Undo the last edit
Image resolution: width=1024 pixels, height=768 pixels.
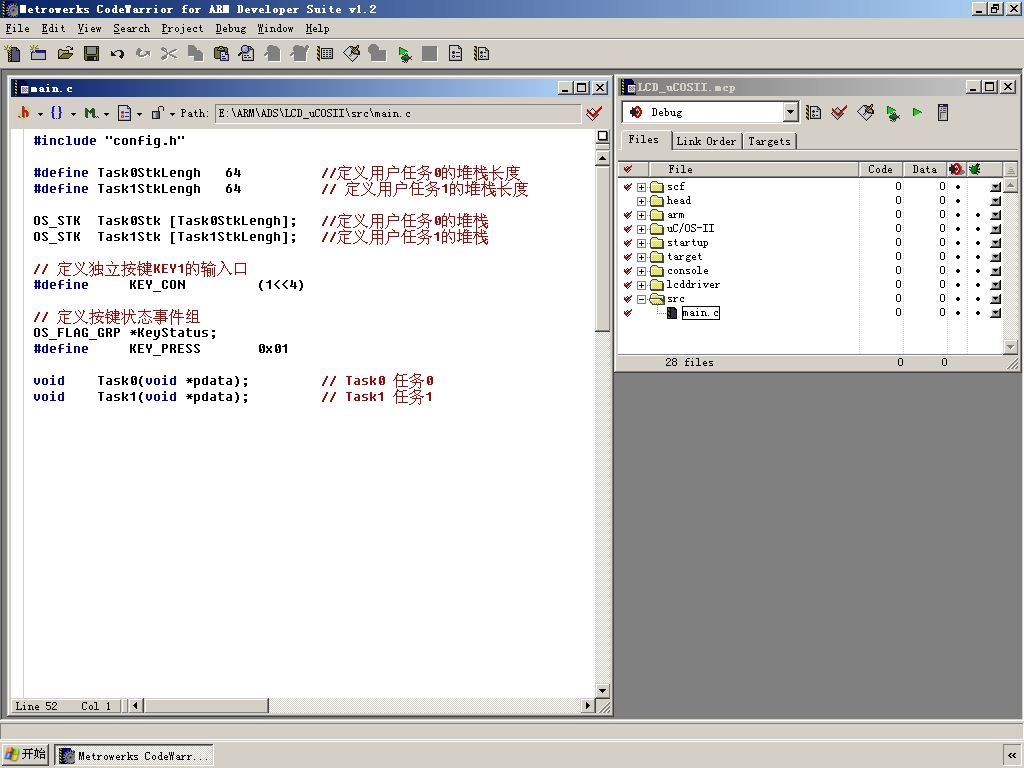tap(117, 54)
